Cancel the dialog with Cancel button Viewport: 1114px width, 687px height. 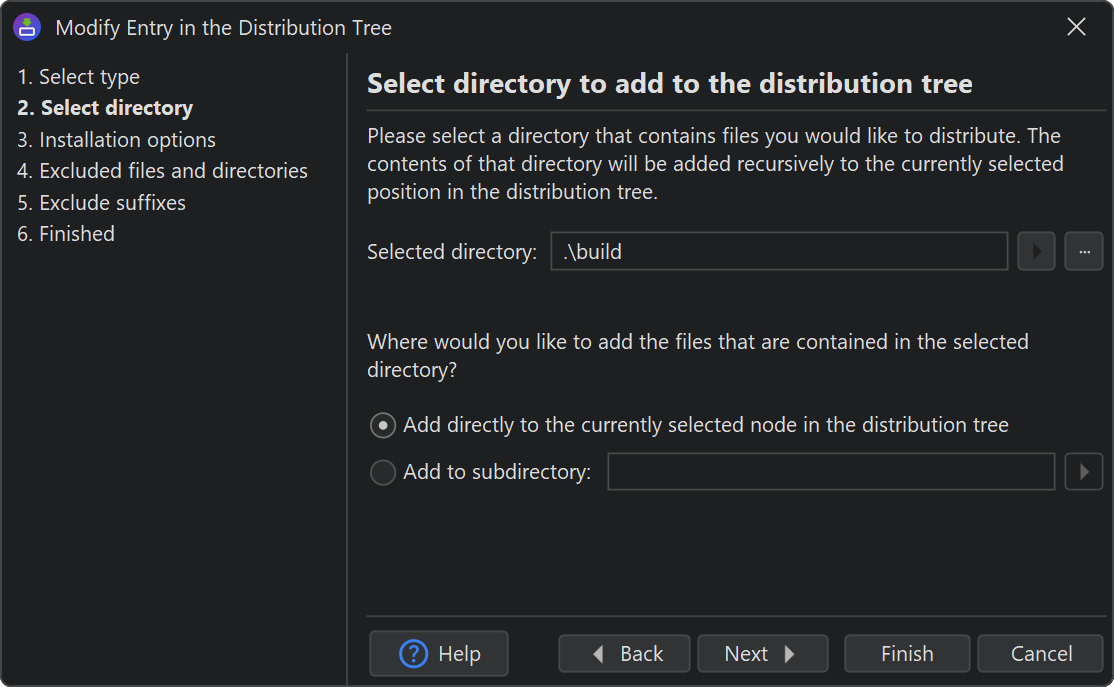[x=1040, y=654]
